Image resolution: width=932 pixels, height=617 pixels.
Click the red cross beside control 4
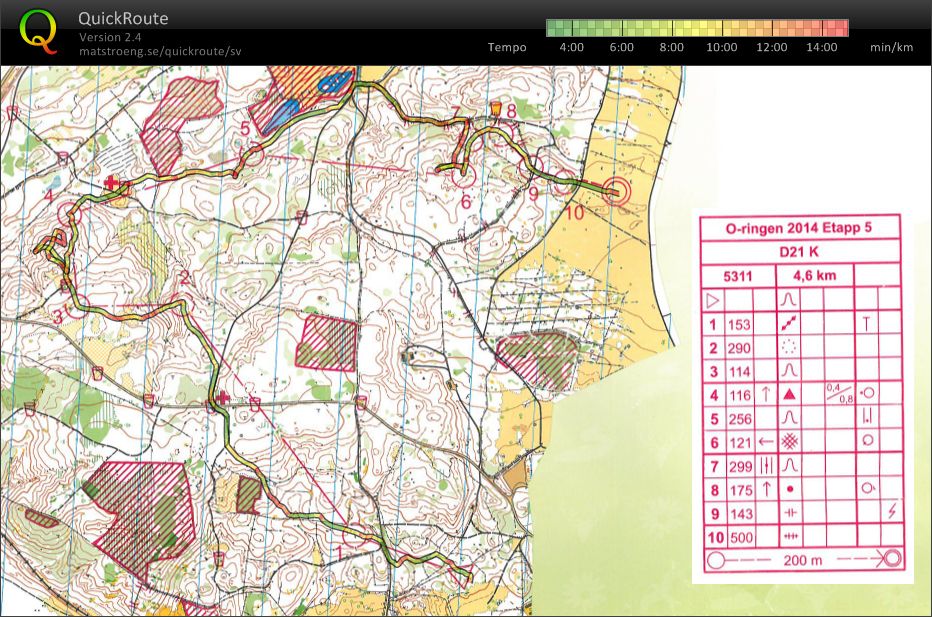111,182
